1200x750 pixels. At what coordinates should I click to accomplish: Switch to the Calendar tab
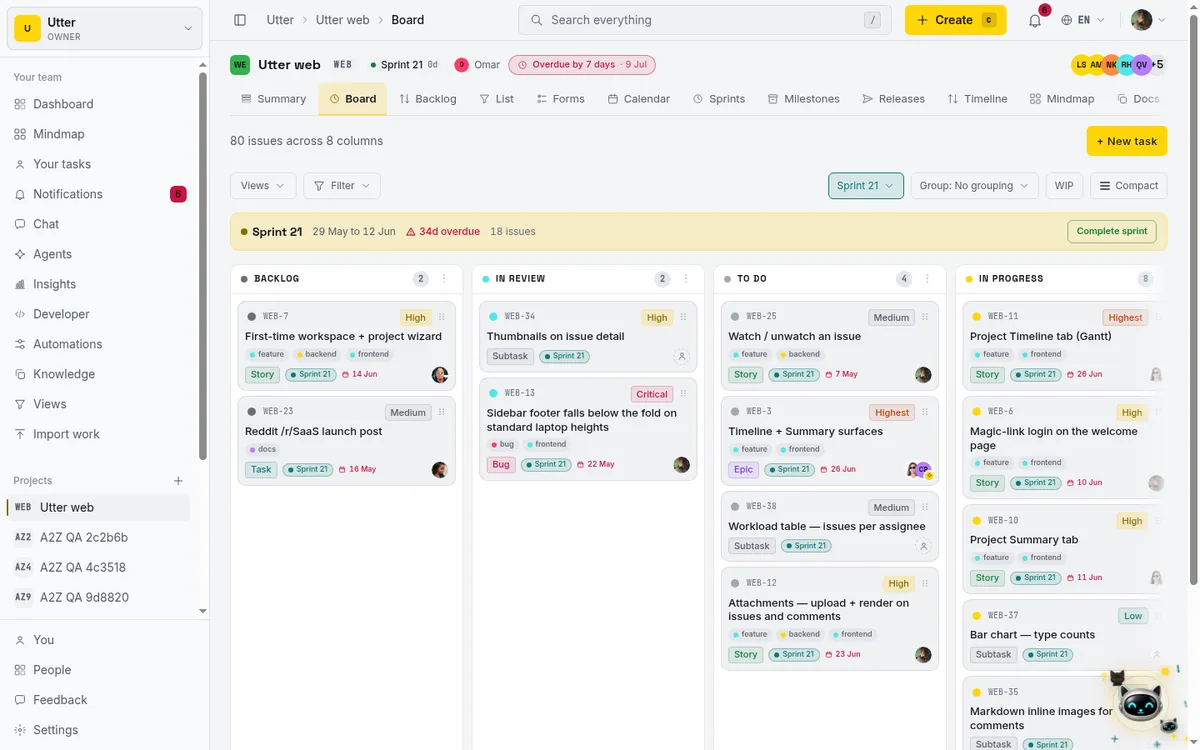pos(638,99)
